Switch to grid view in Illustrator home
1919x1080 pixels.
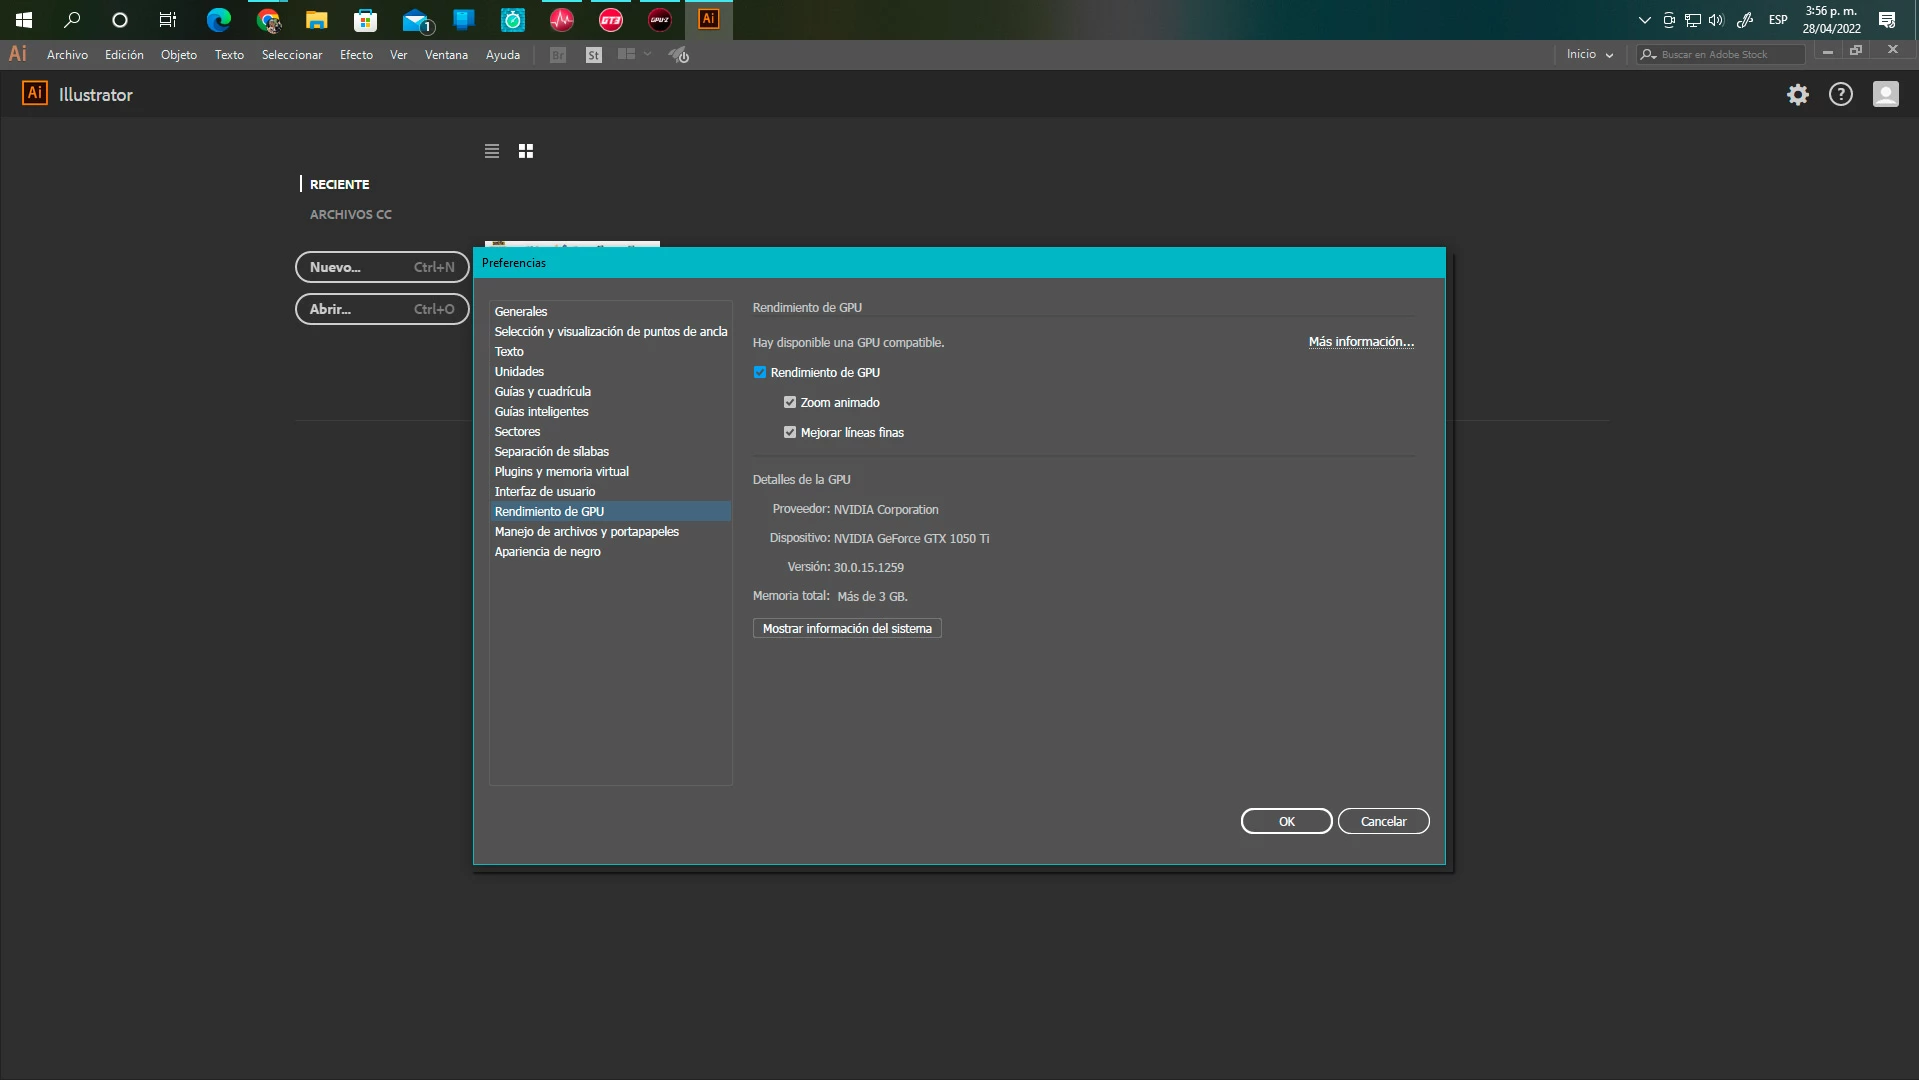coord(526,151)
